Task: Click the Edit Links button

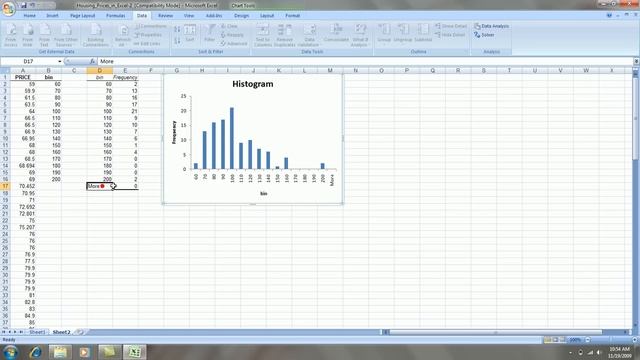Action: tap(147, 44)
